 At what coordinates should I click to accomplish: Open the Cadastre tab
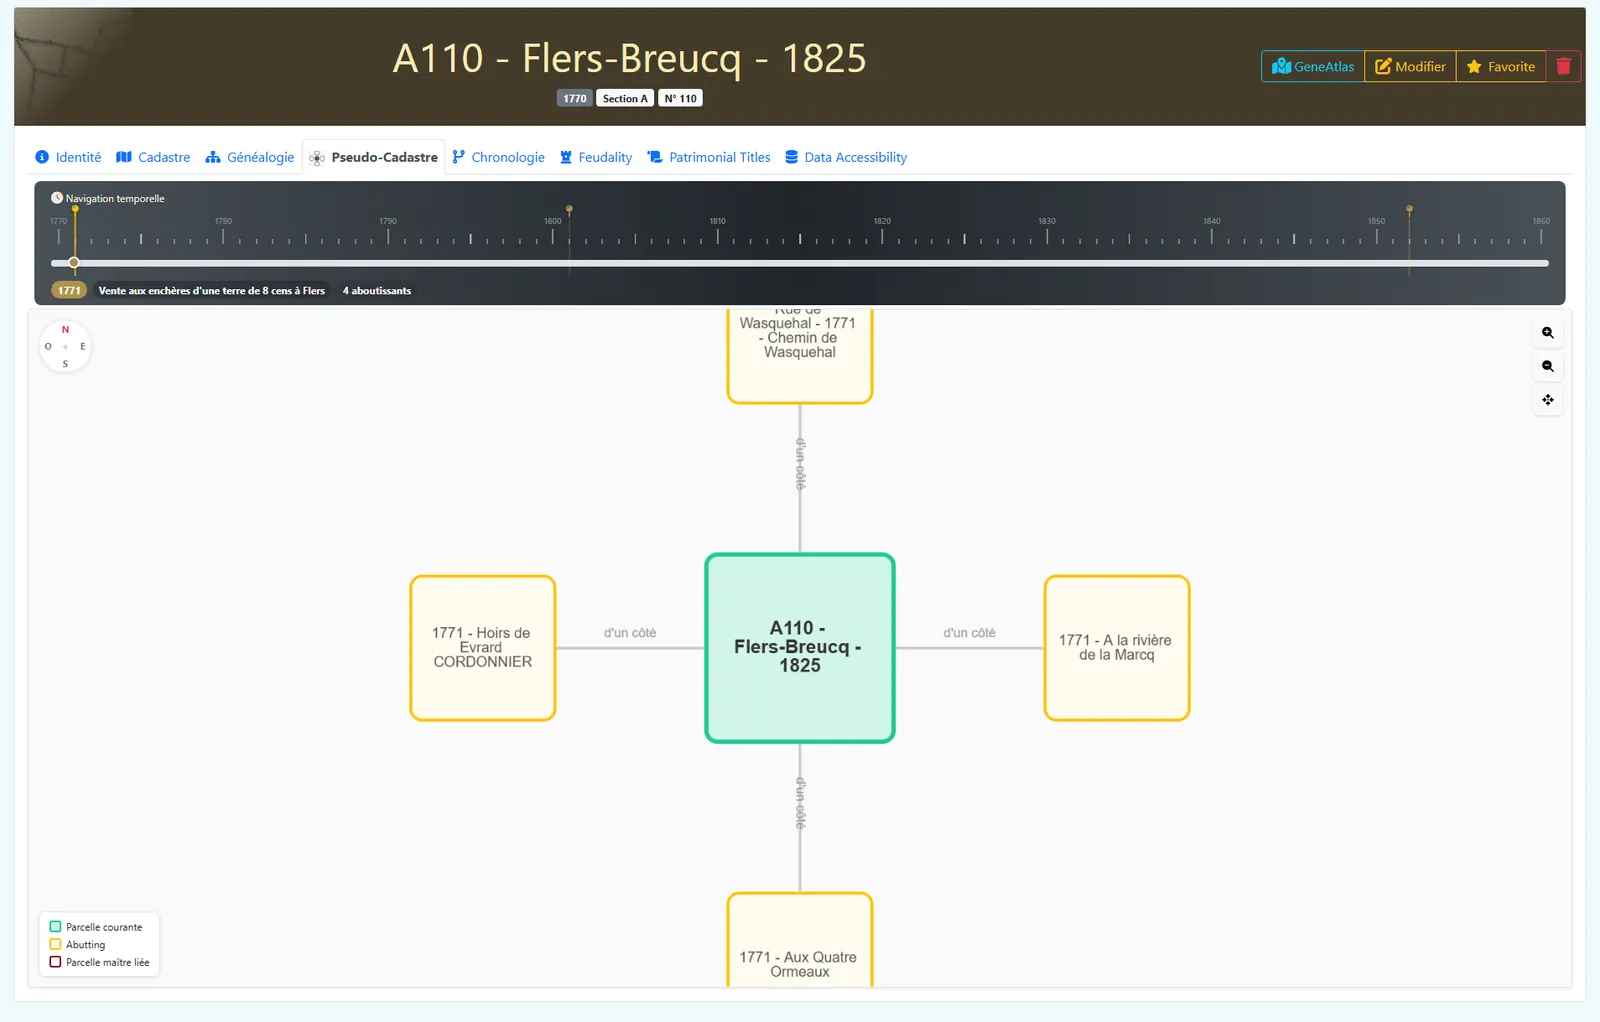153,157
